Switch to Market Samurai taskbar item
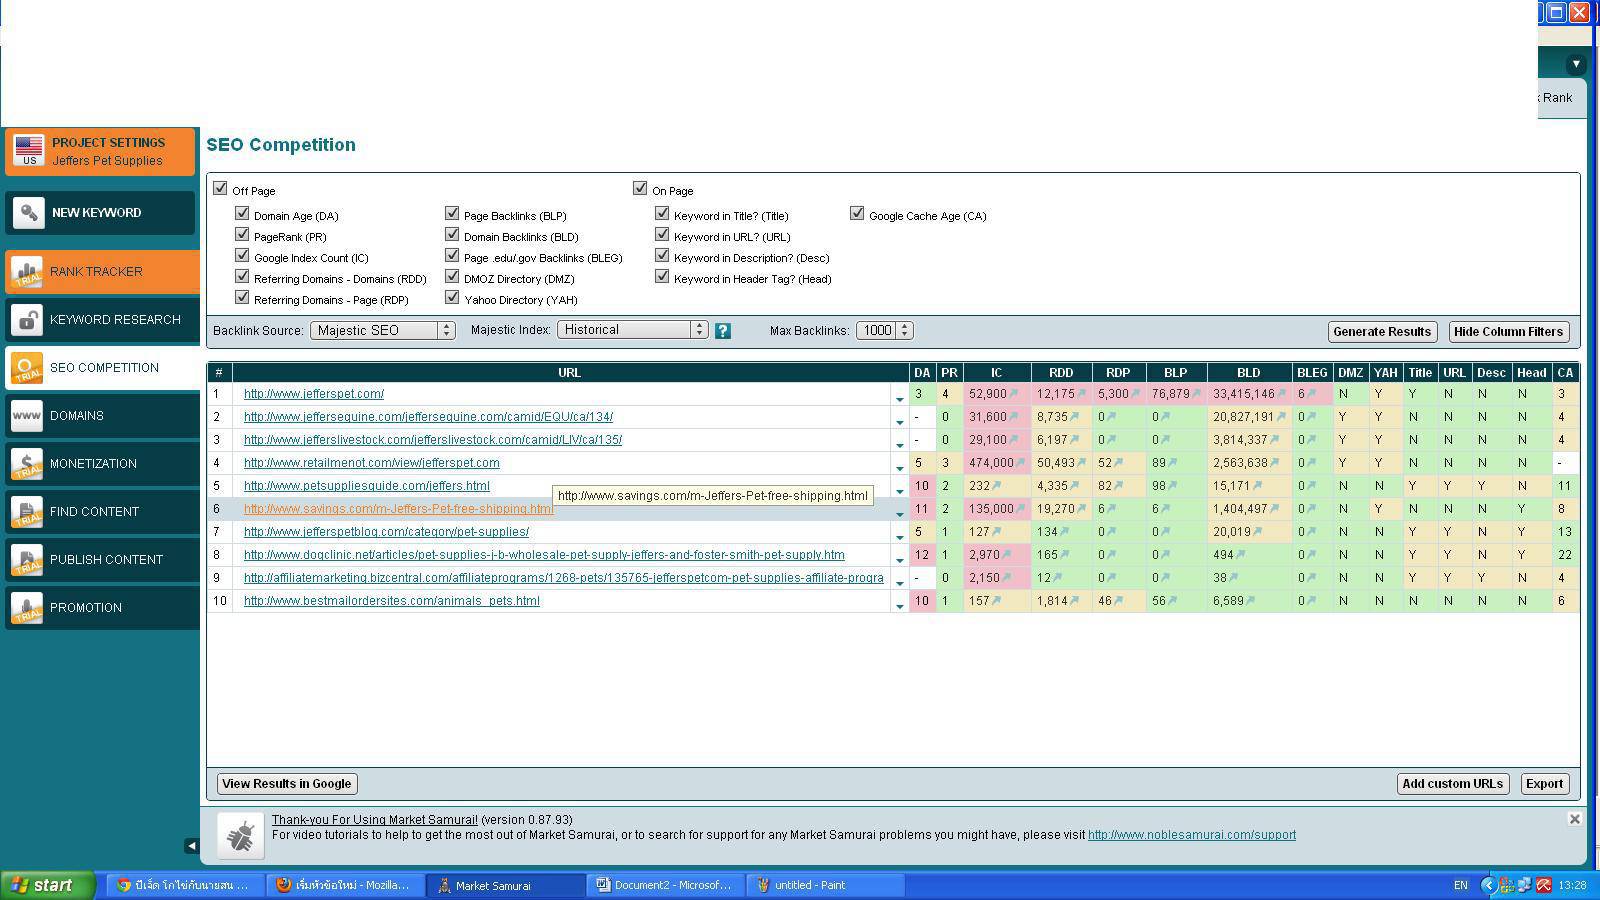This screenshot has height=900, width=1600. (x=506, y=885)
